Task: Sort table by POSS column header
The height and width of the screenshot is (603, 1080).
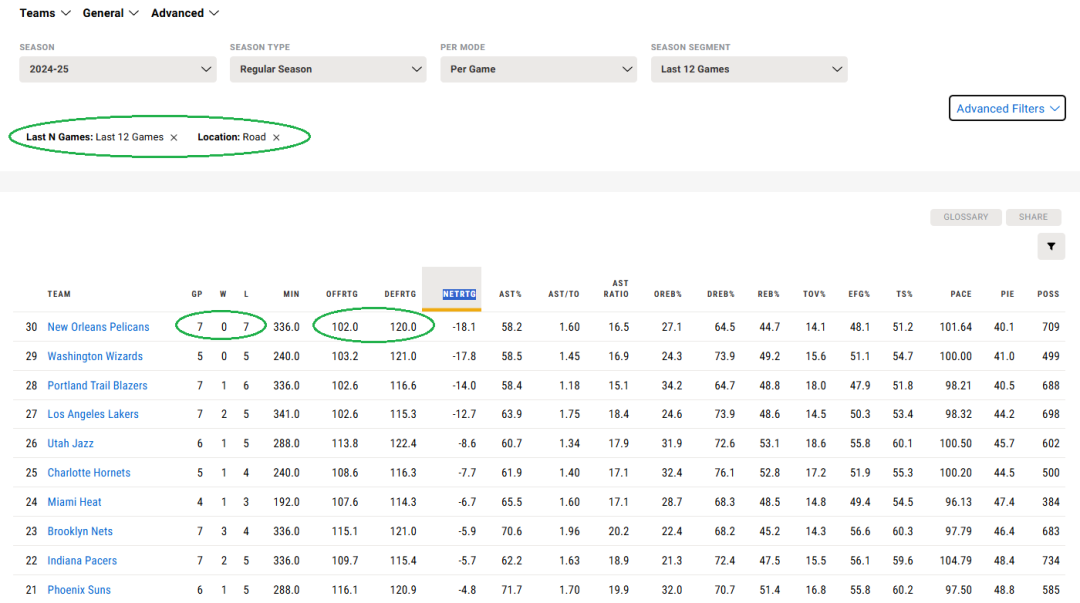Action: point(1048,294)
